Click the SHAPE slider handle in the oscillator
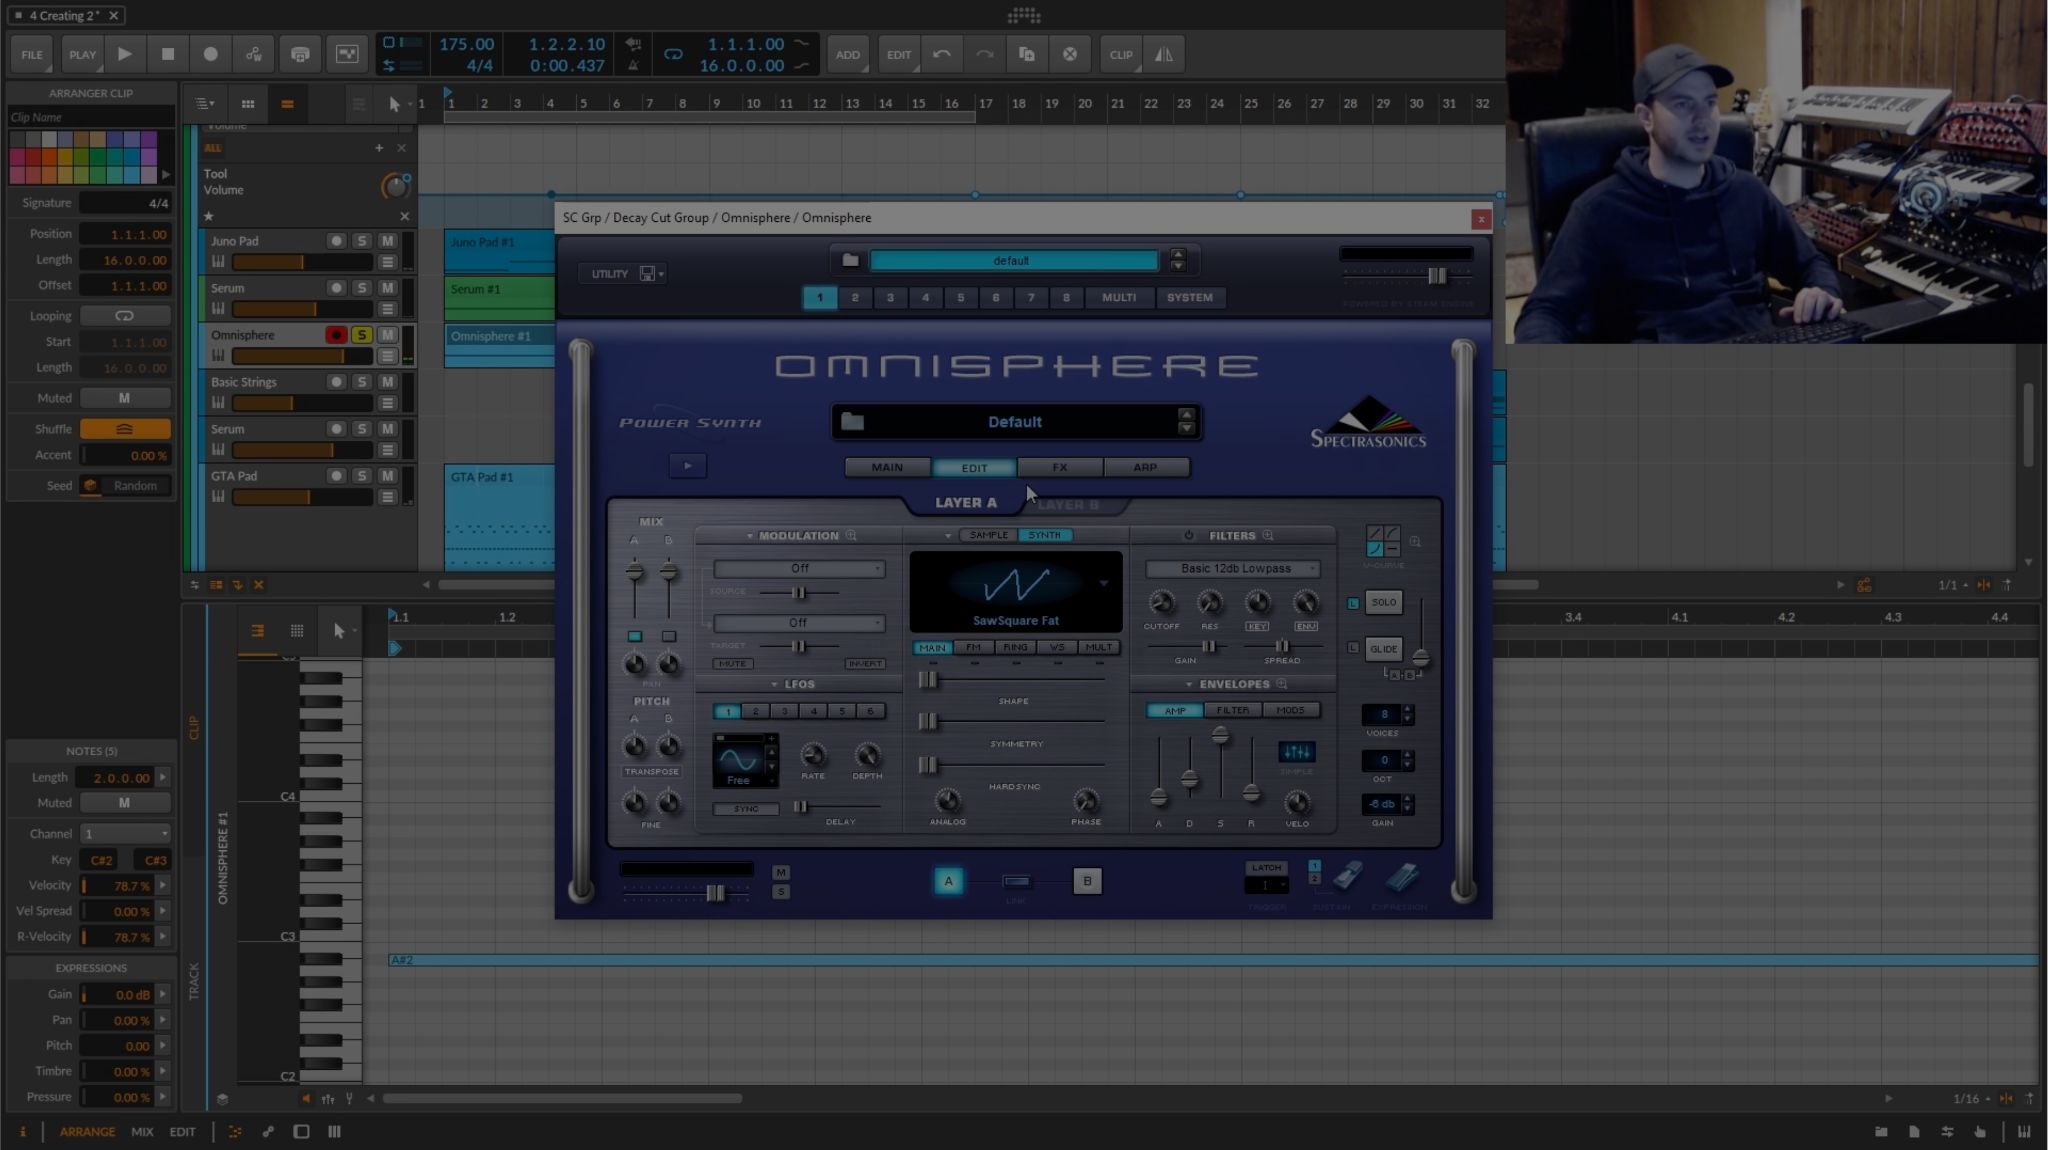 [928, 680]
